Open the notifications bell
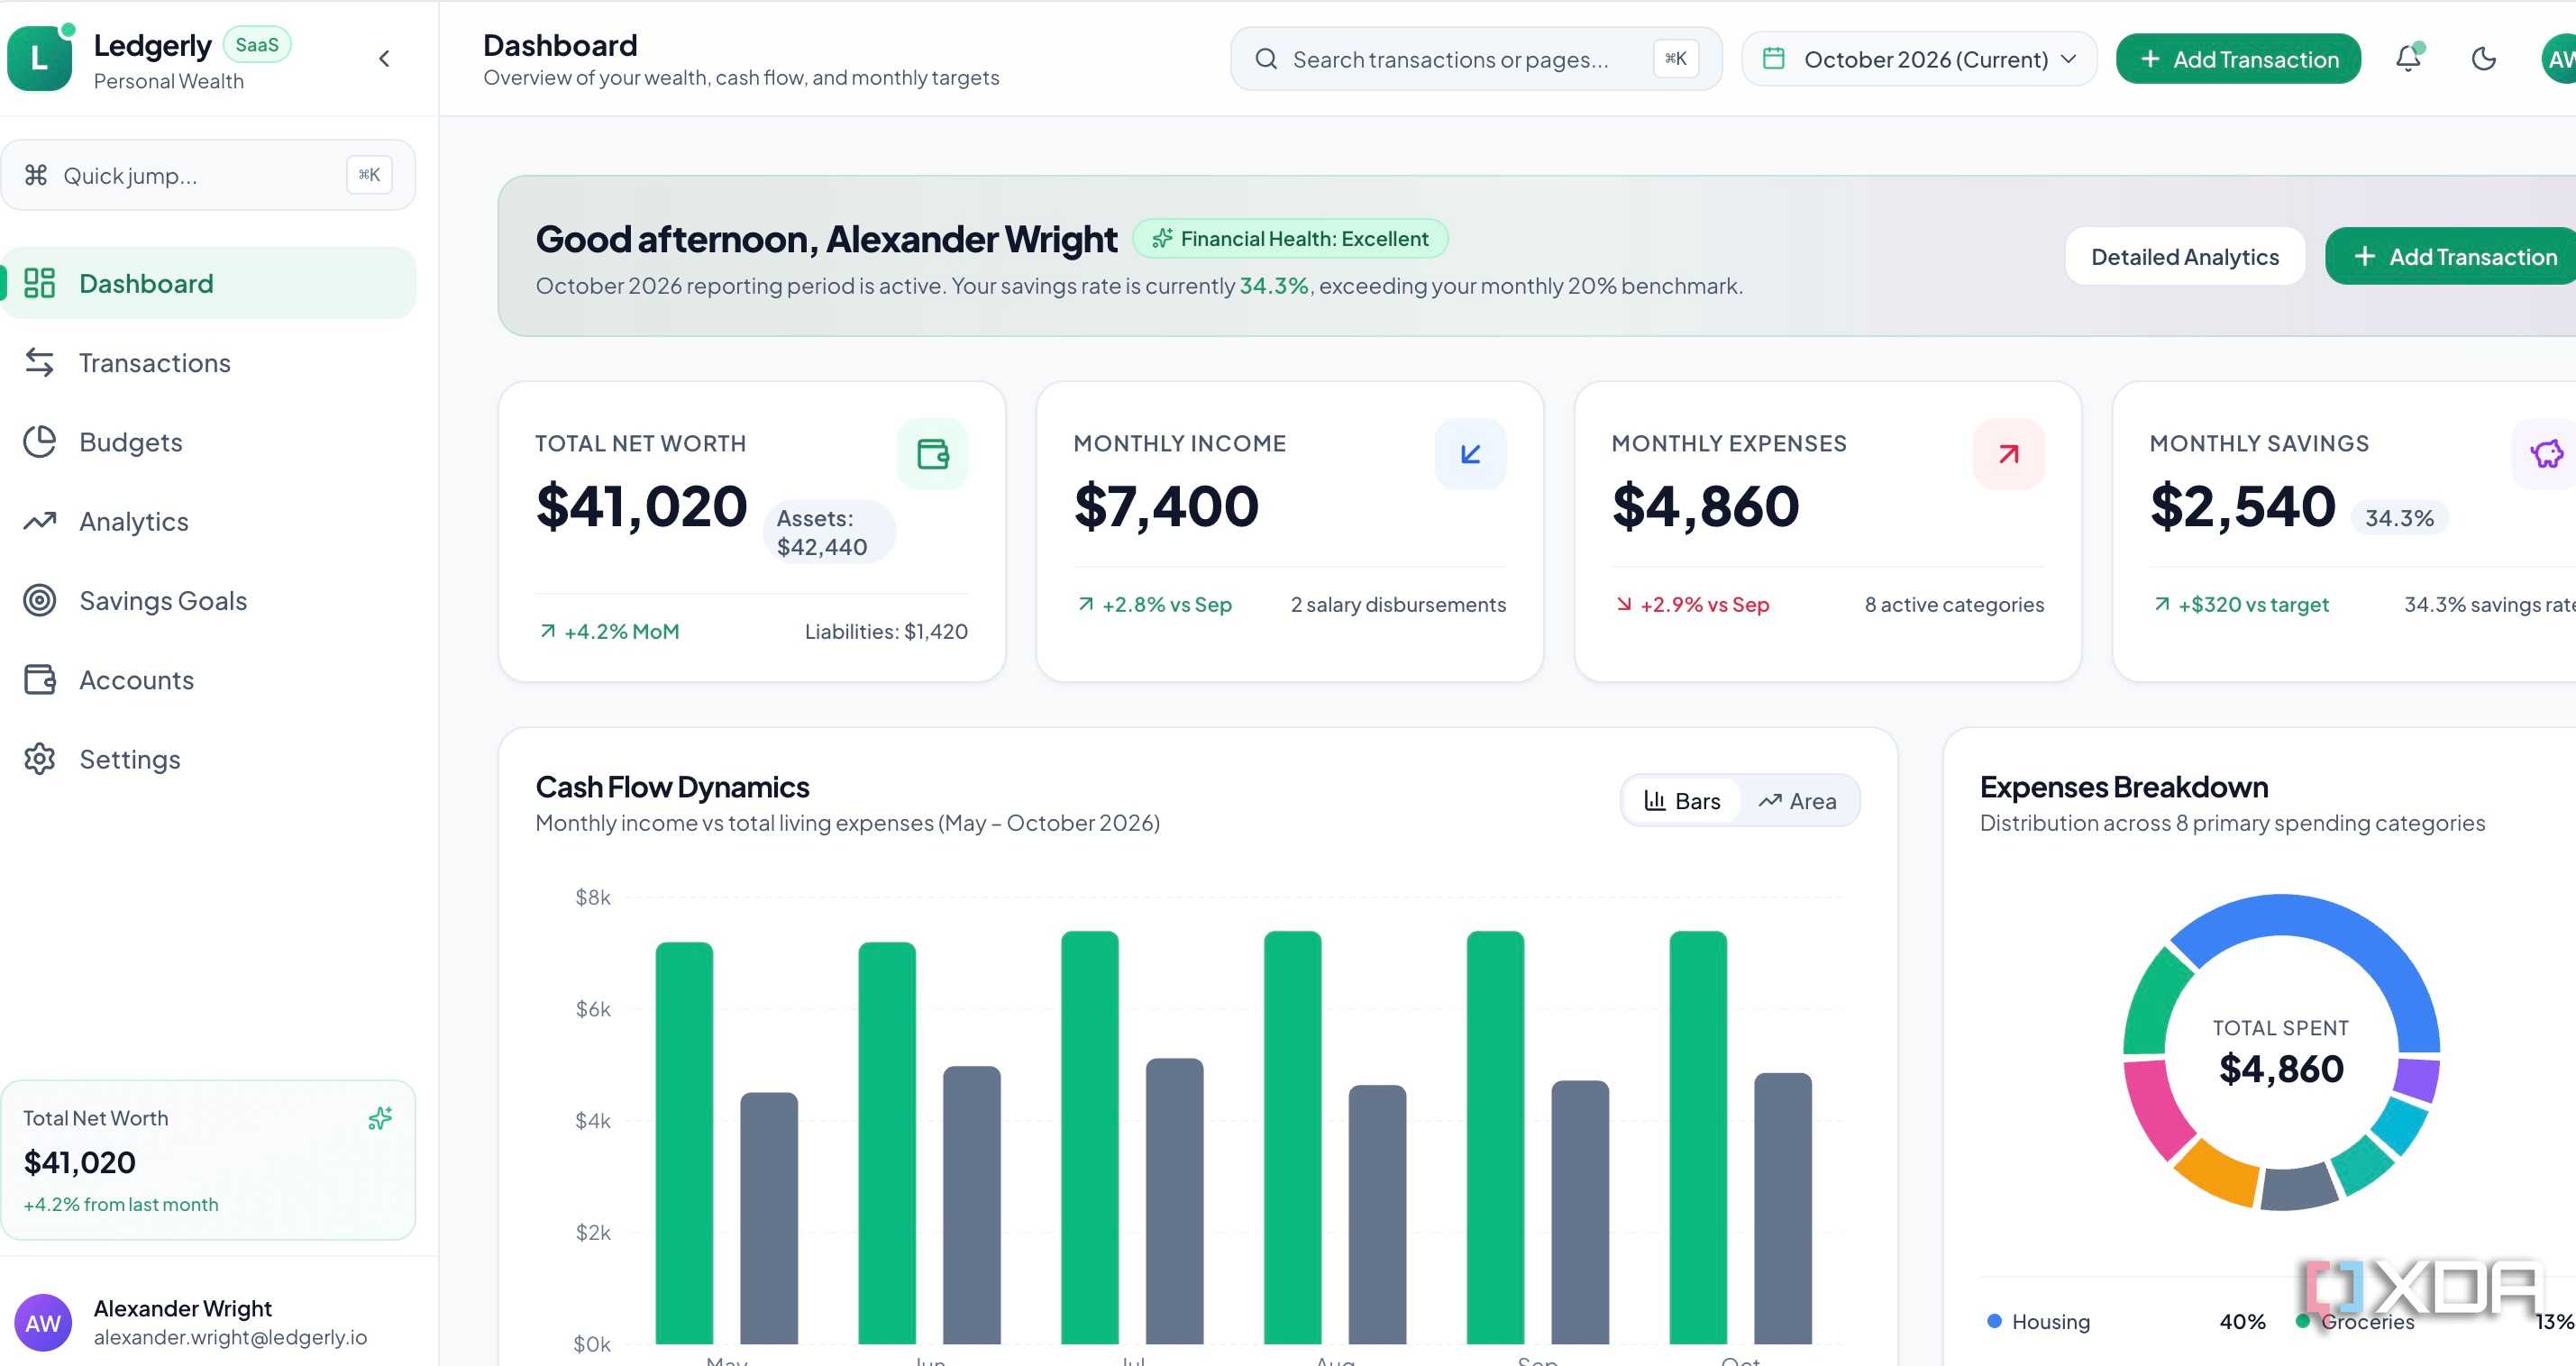This screenshot has height=1366, width=2576. pos(2408,59)
